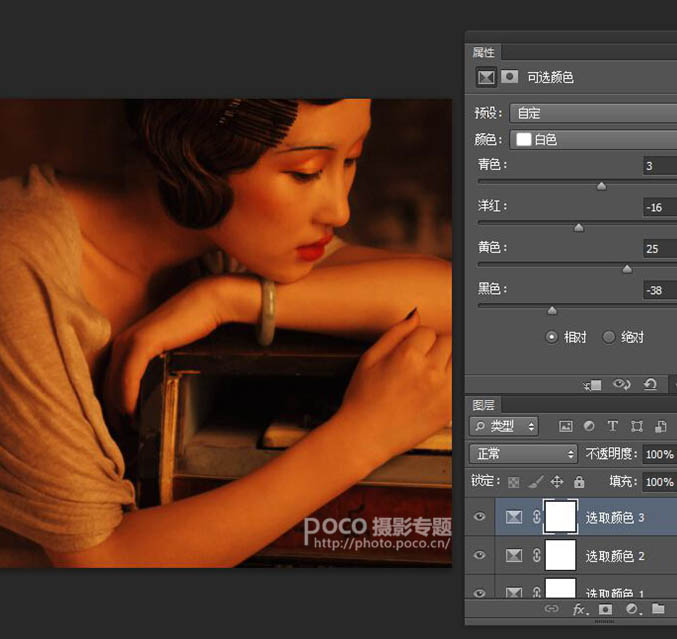
Task: Select the 绝对 radio button
Action: point(608,337)
